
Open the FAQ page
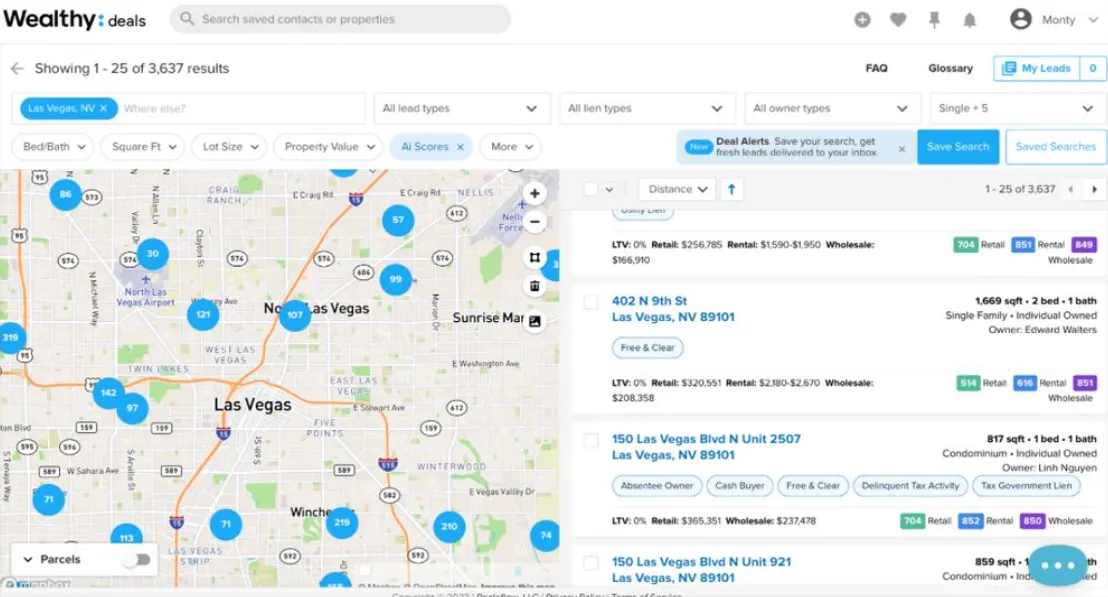[x=876, y=69]
